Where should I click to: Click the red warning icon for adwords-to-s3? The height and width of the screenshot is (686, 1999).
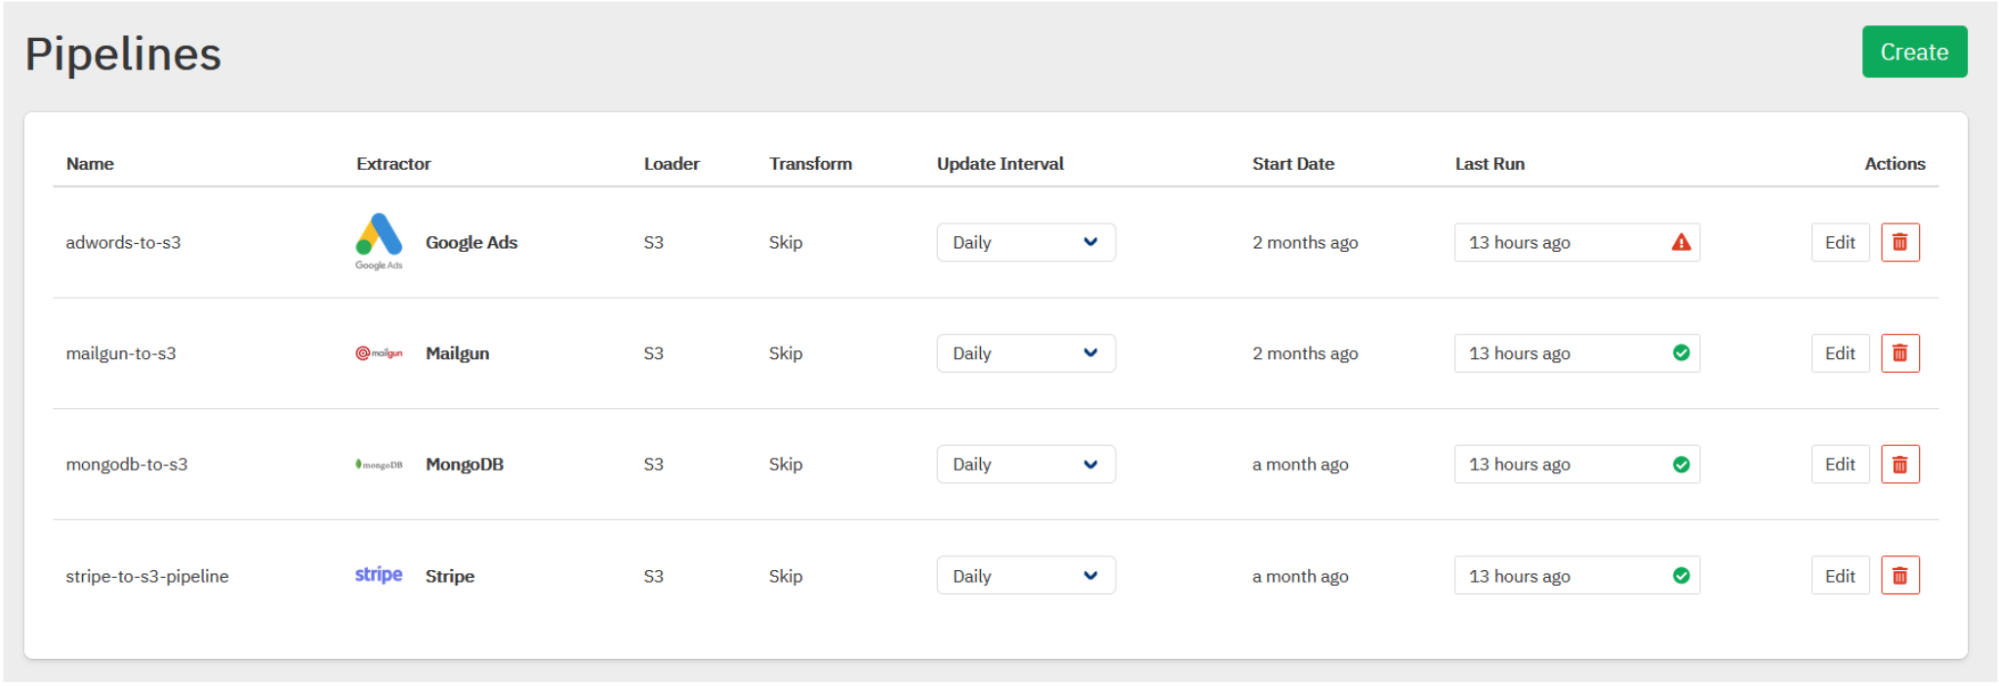coord(1681,242)
